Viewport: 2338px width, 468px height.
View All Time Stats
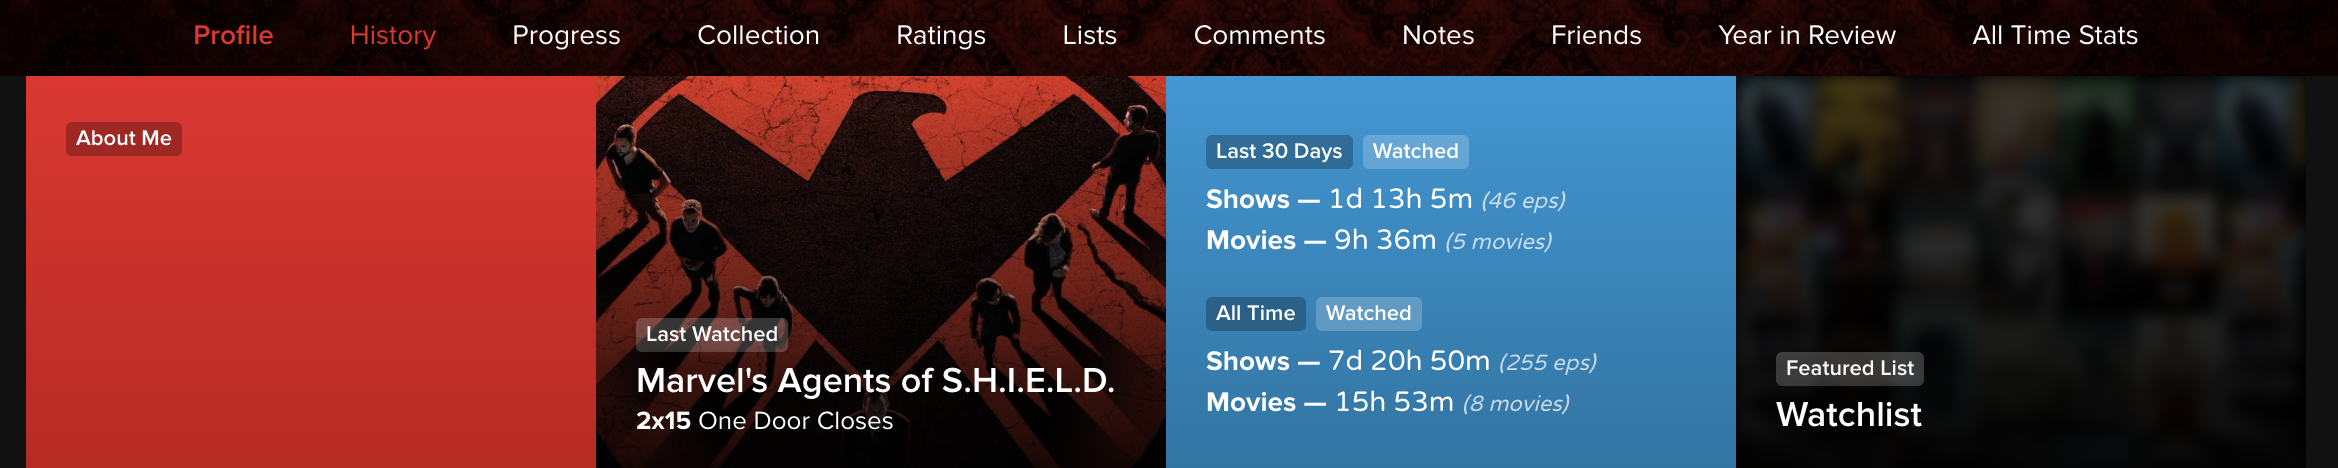[2055, 35]
